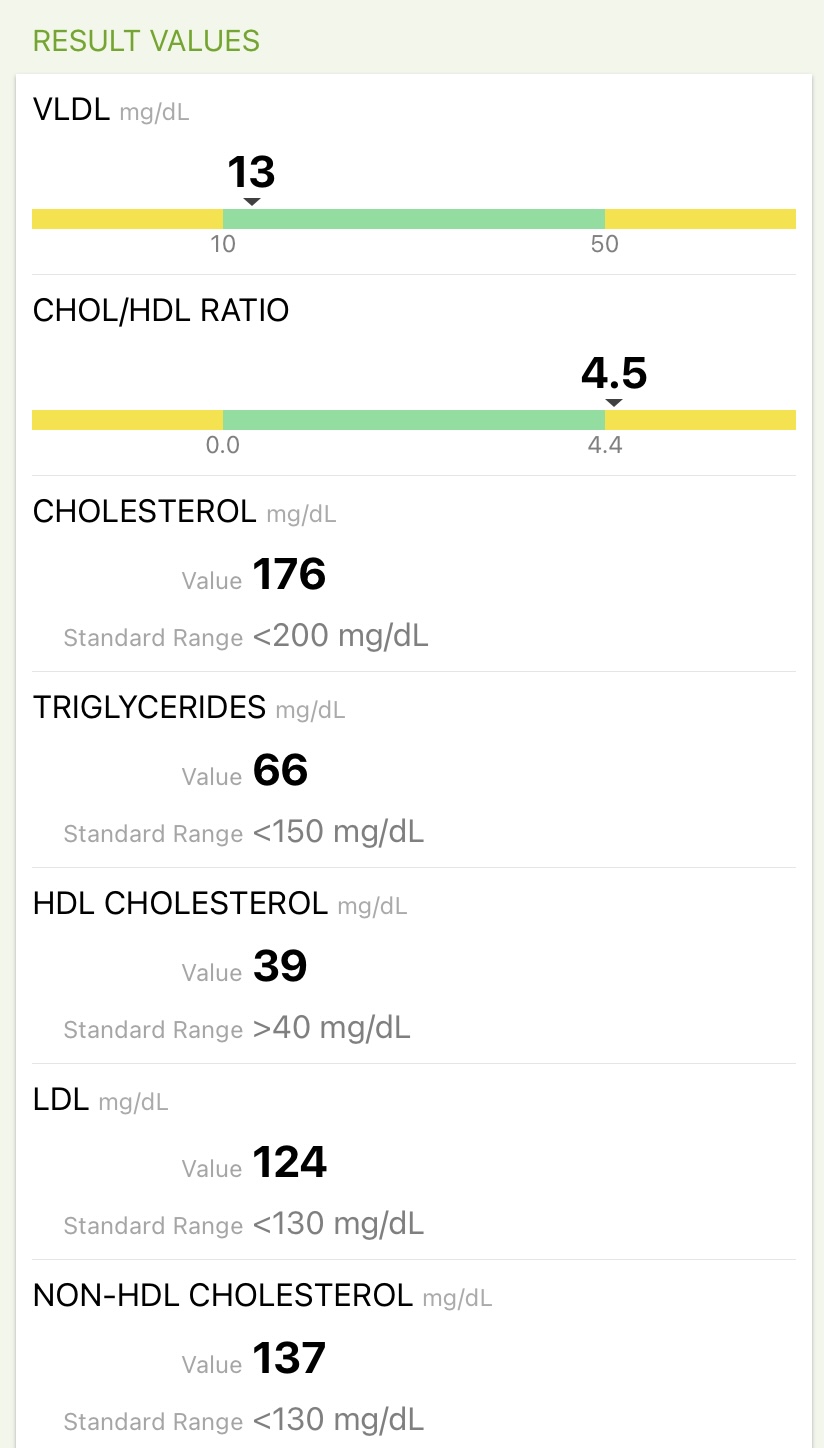Tap the HDL cholesterol value 39
The height and width of the screenshot is (1448, 824).
[280, 967]
